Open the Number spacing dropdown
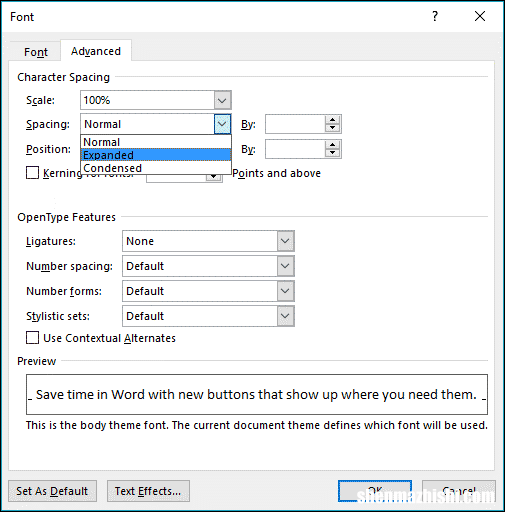Screen dimensions: 505x512 [285, 266]
